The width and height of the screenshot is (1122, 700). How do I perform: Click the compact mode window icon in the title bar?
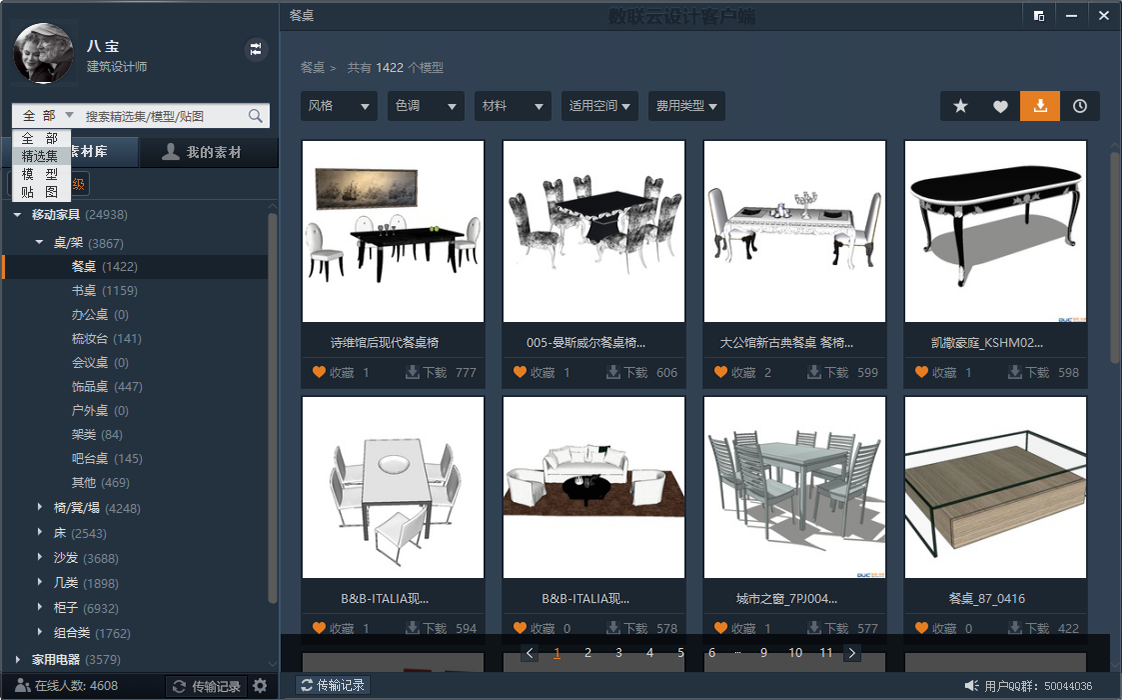[1039, 15]
